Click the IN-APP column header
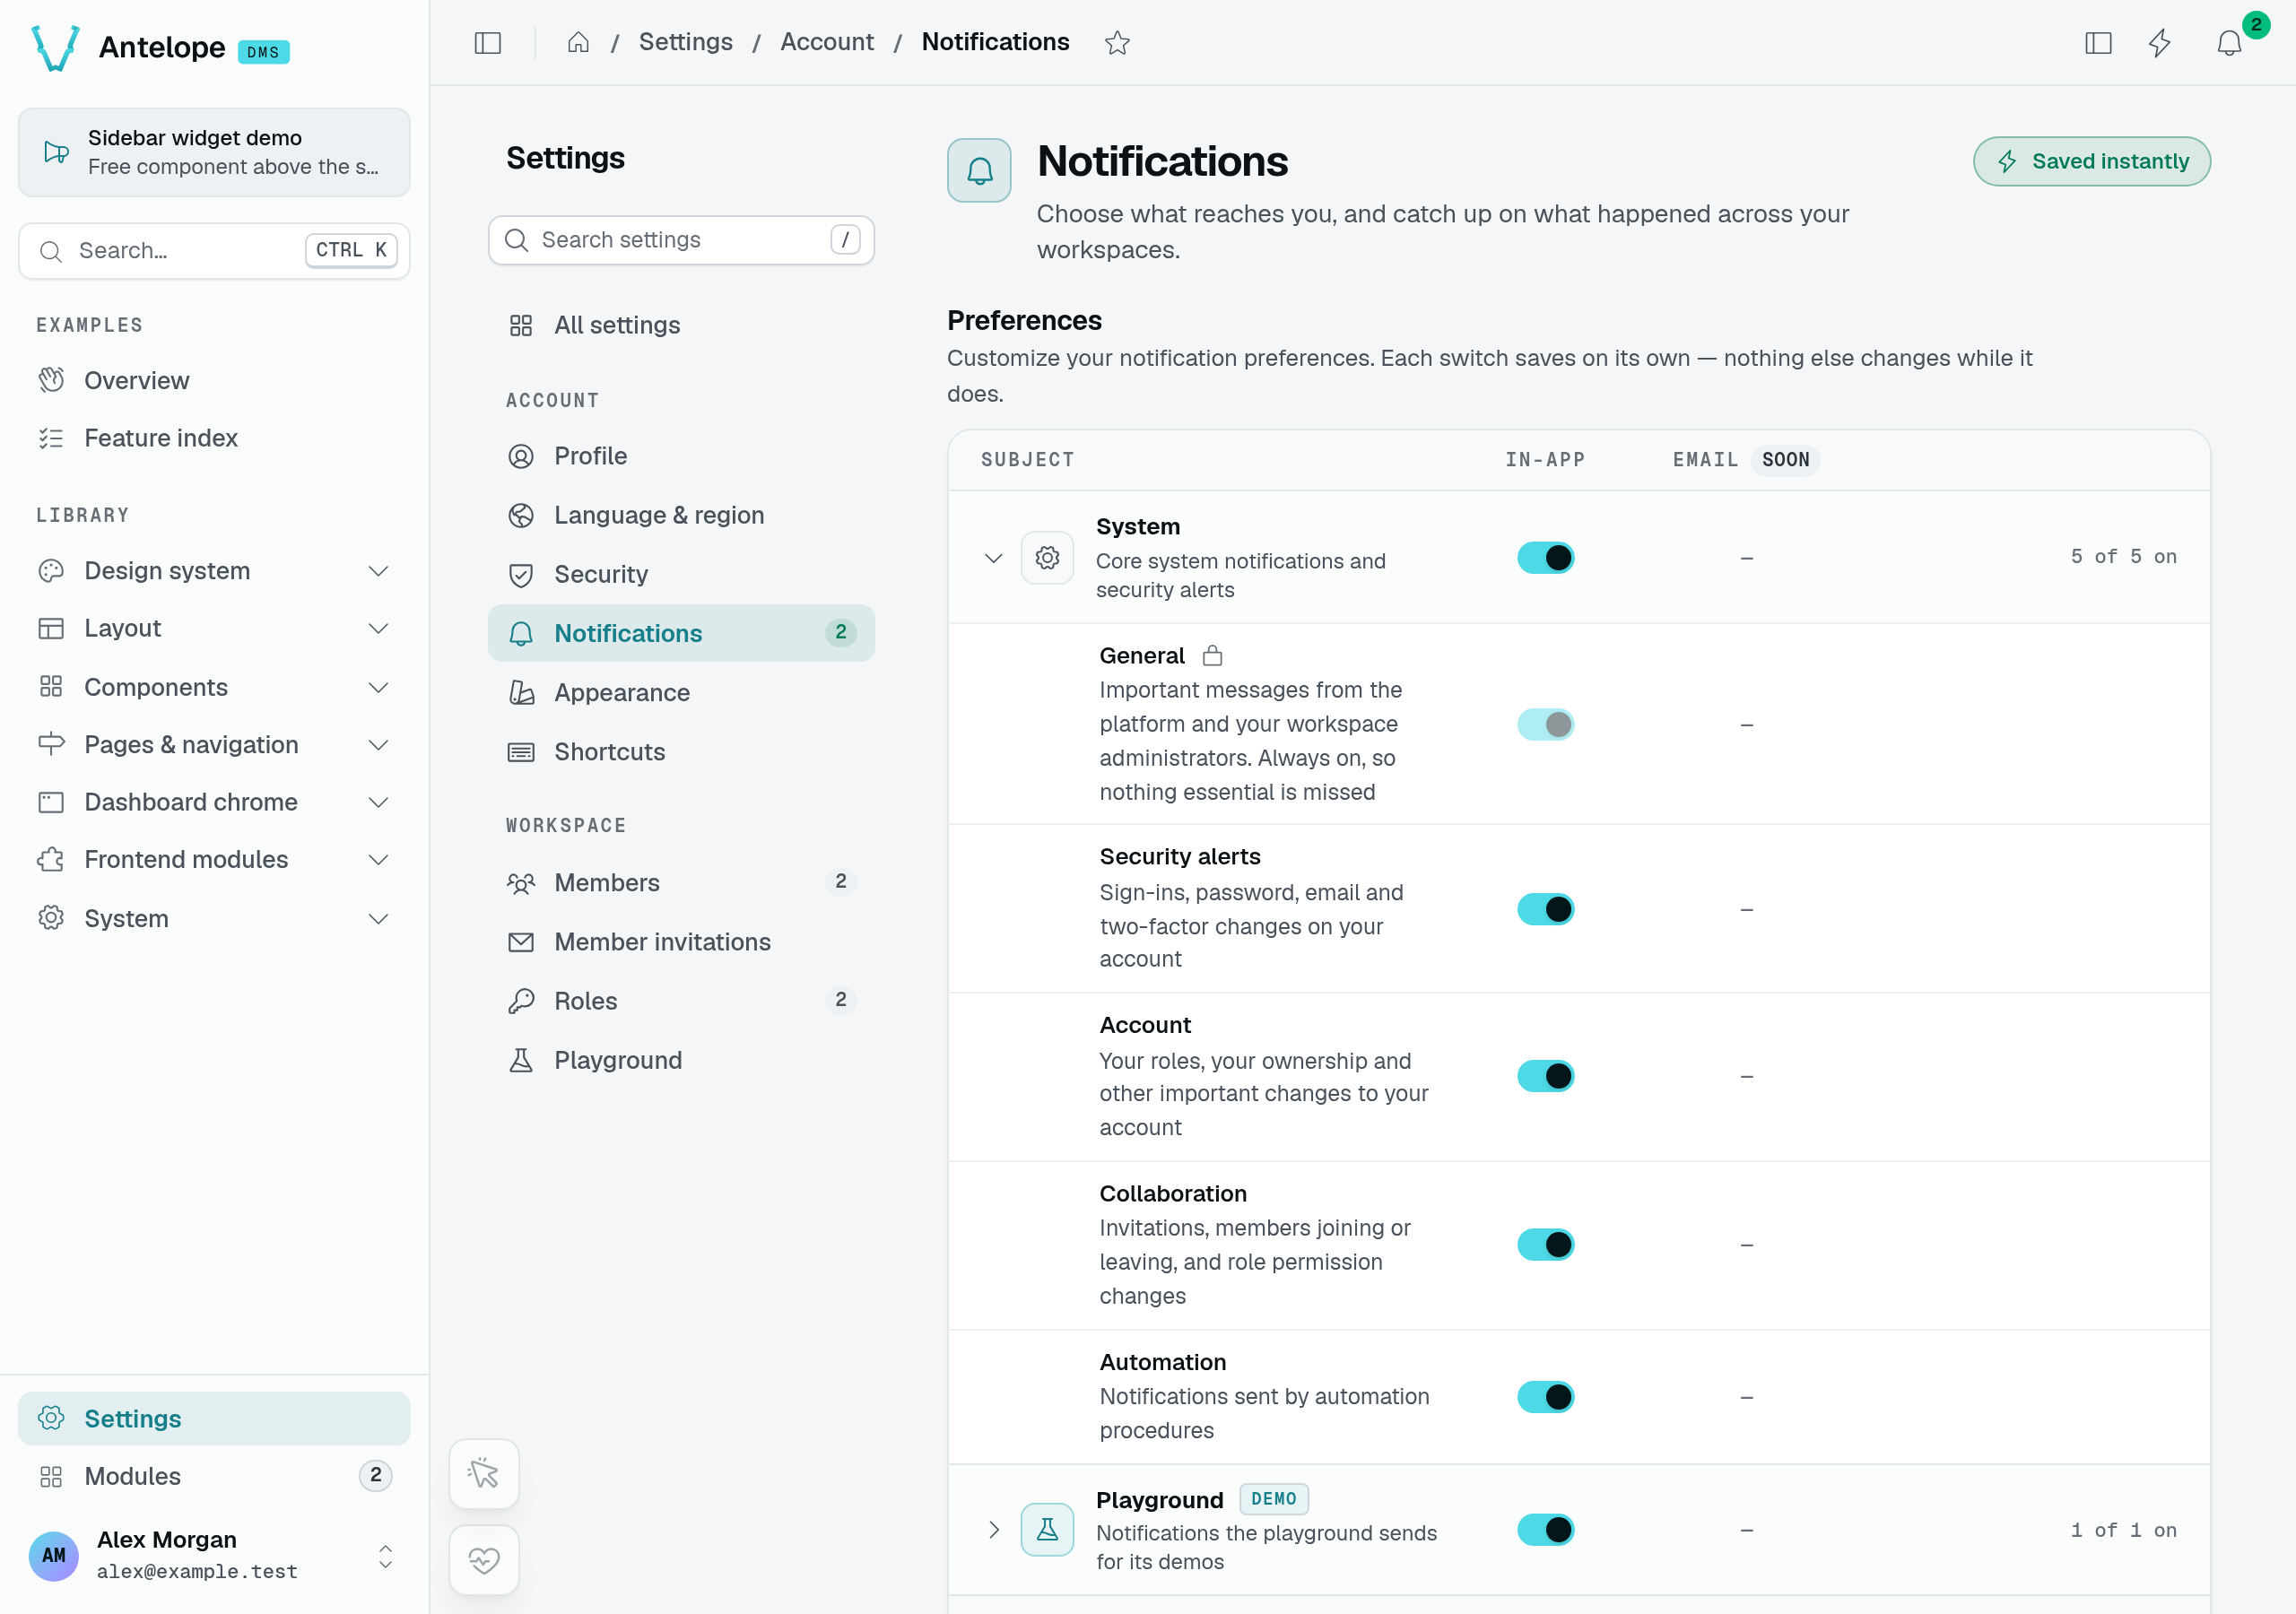 [1545, 460]
